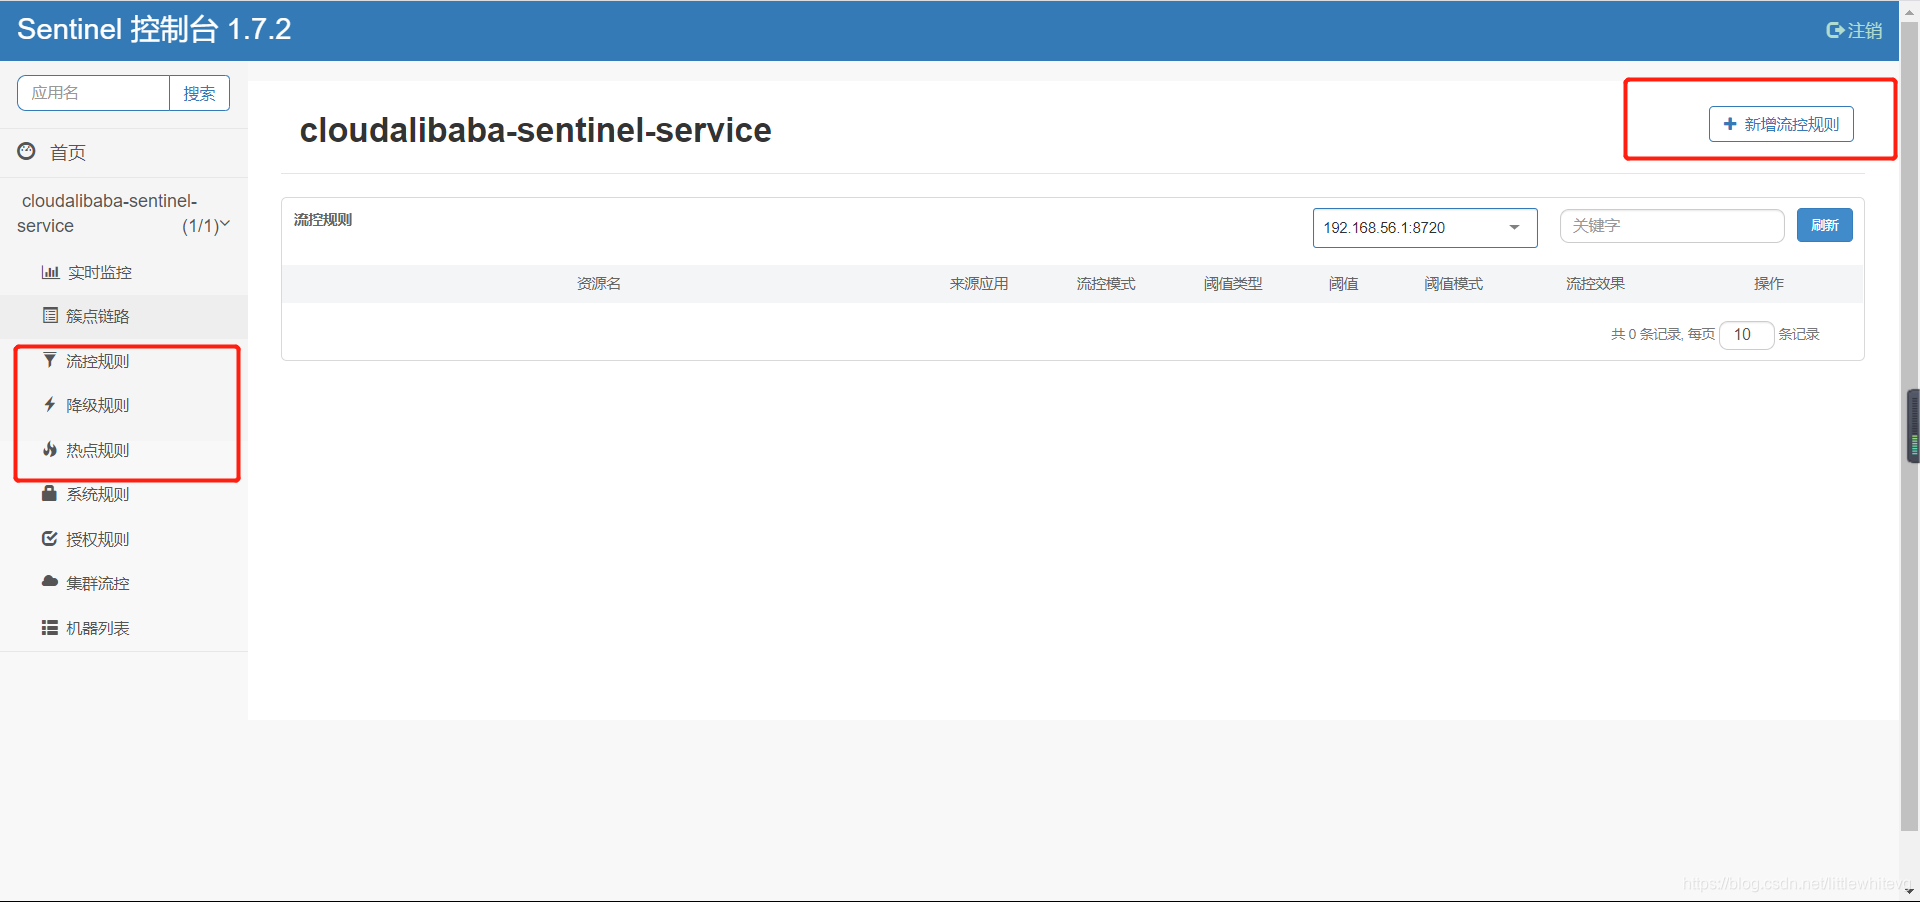Click the dropdown caret of machine selector

[x=1515, y=228]
